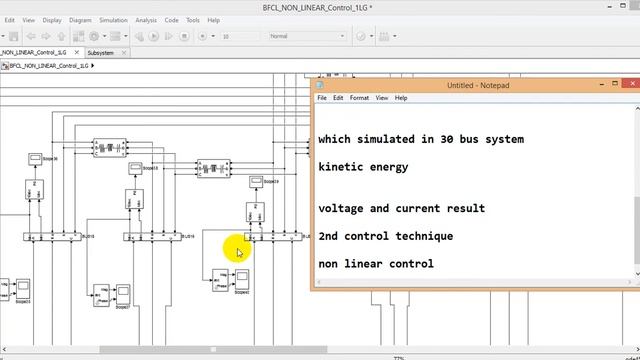Expand the breadcrumb arrow after BFCL_NON_LINEAR_Control_1LG
640x360 pixels.
point(93,66)
